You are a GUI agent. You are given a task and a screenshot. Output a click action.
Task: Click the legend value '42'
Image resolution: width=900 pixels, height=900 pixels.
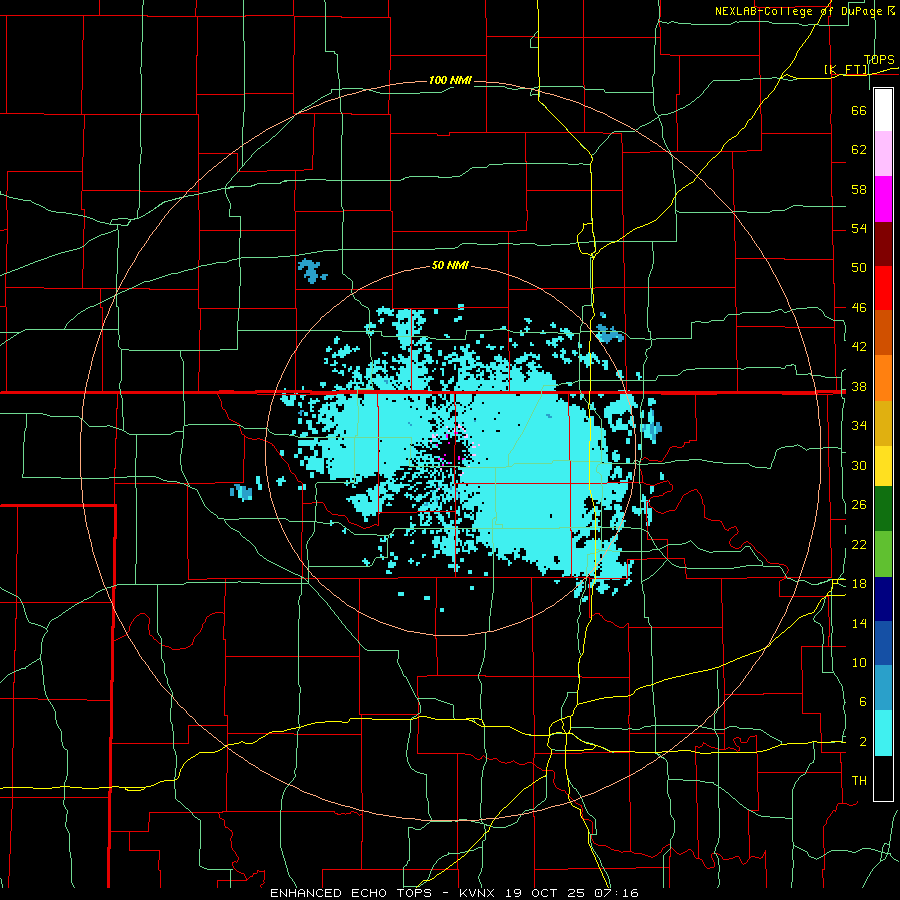click(x=859, y=346)
